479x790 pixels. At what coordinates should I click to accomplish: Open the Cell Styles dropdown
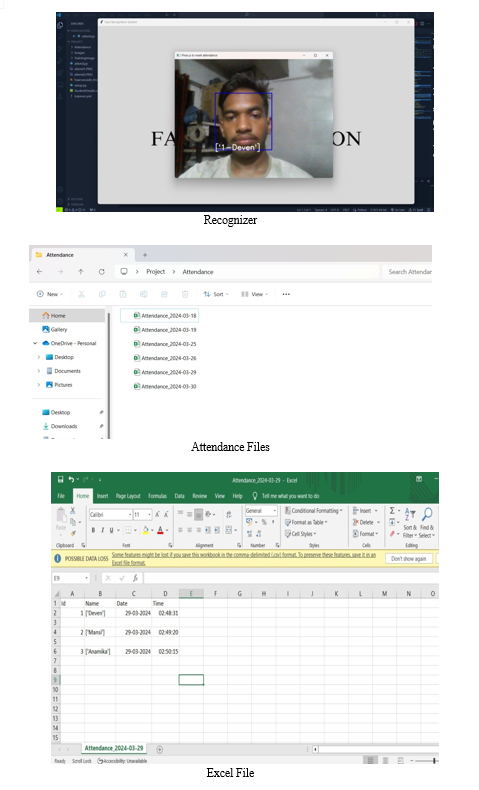301,534
